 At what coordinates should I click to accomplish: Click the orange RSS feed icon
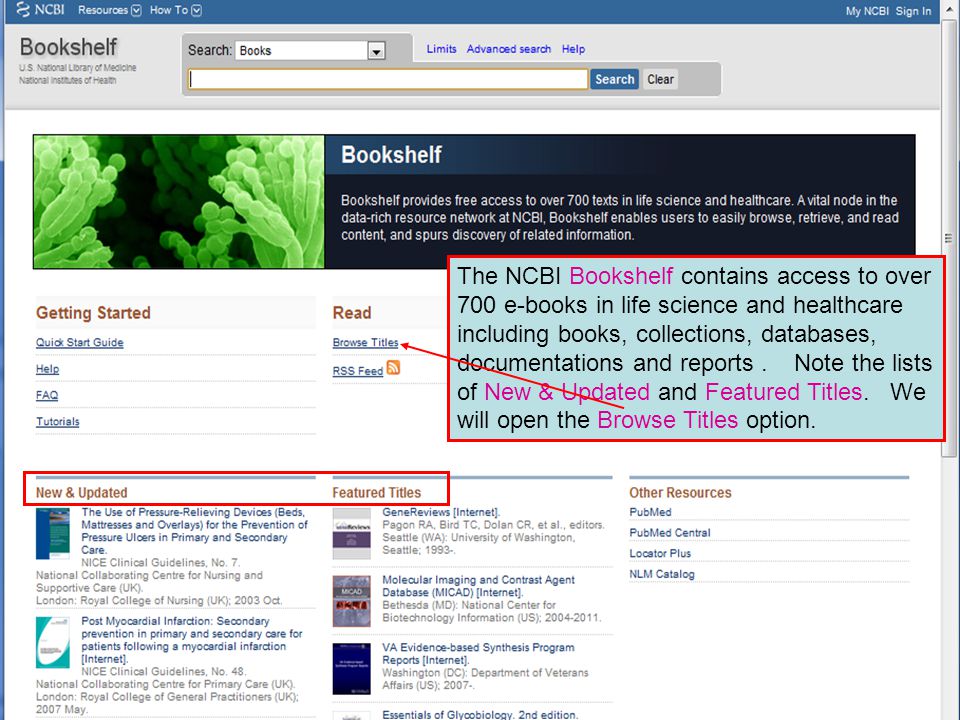coord(393,367)
